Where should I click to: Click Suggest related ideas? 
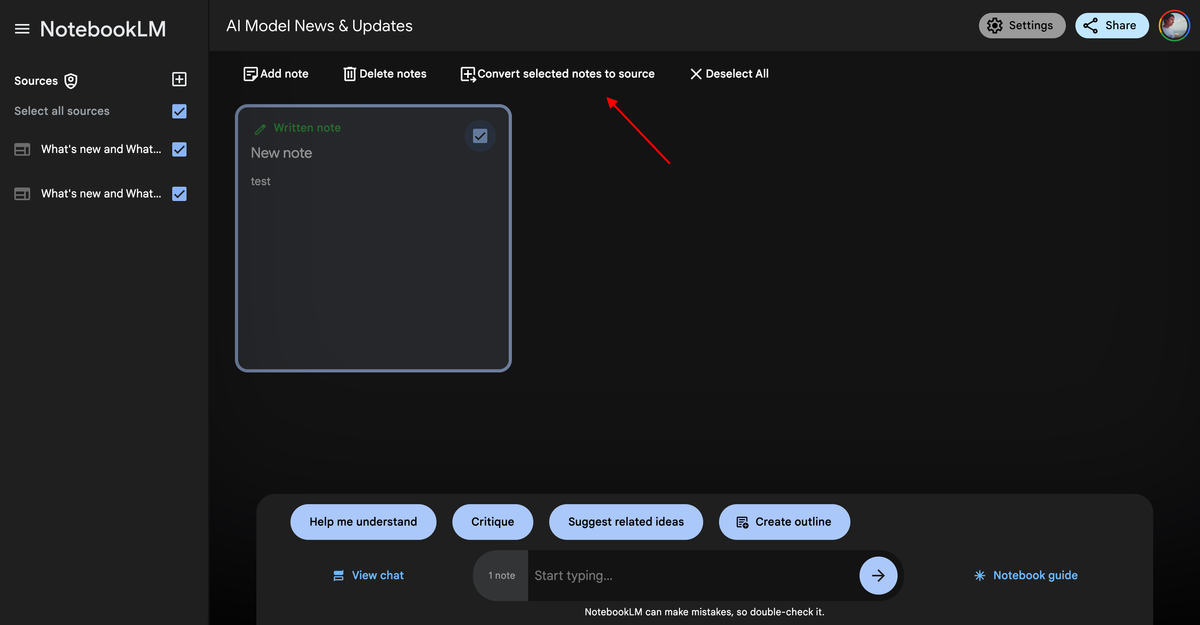pyautogui.click(x=626, y=521)
